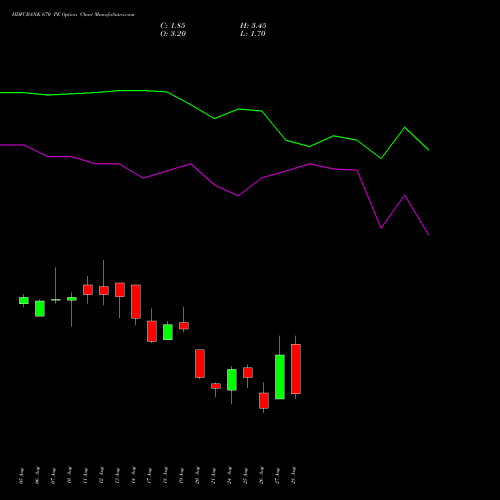Screen dimensions: 500x500
Task: Select the red candle for 14 Aug
Action: click(x=136, y=301)
